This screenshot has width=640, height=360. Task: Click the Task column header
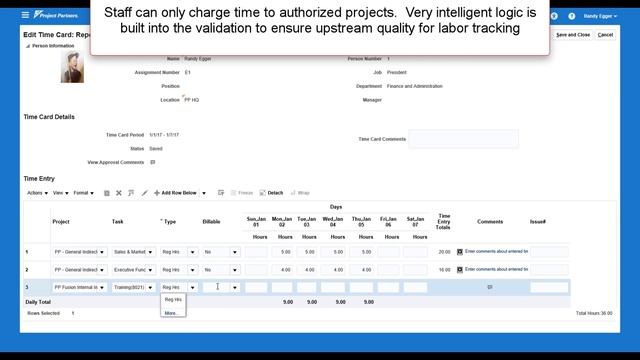click(x=118, y=222)
